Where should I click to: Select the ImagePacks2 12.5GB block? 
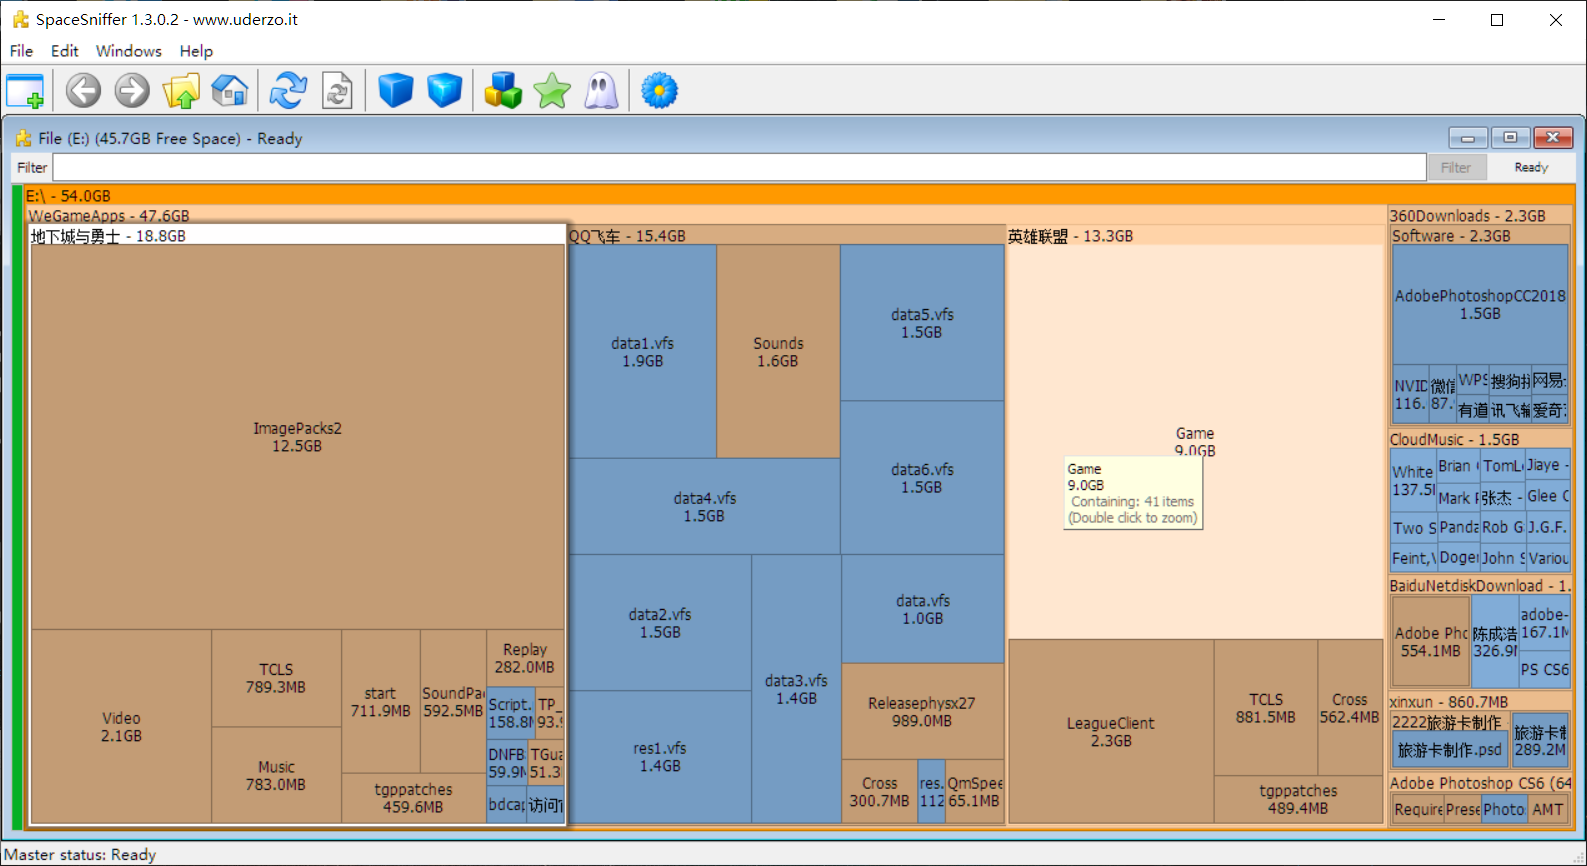tap(298, 437)
